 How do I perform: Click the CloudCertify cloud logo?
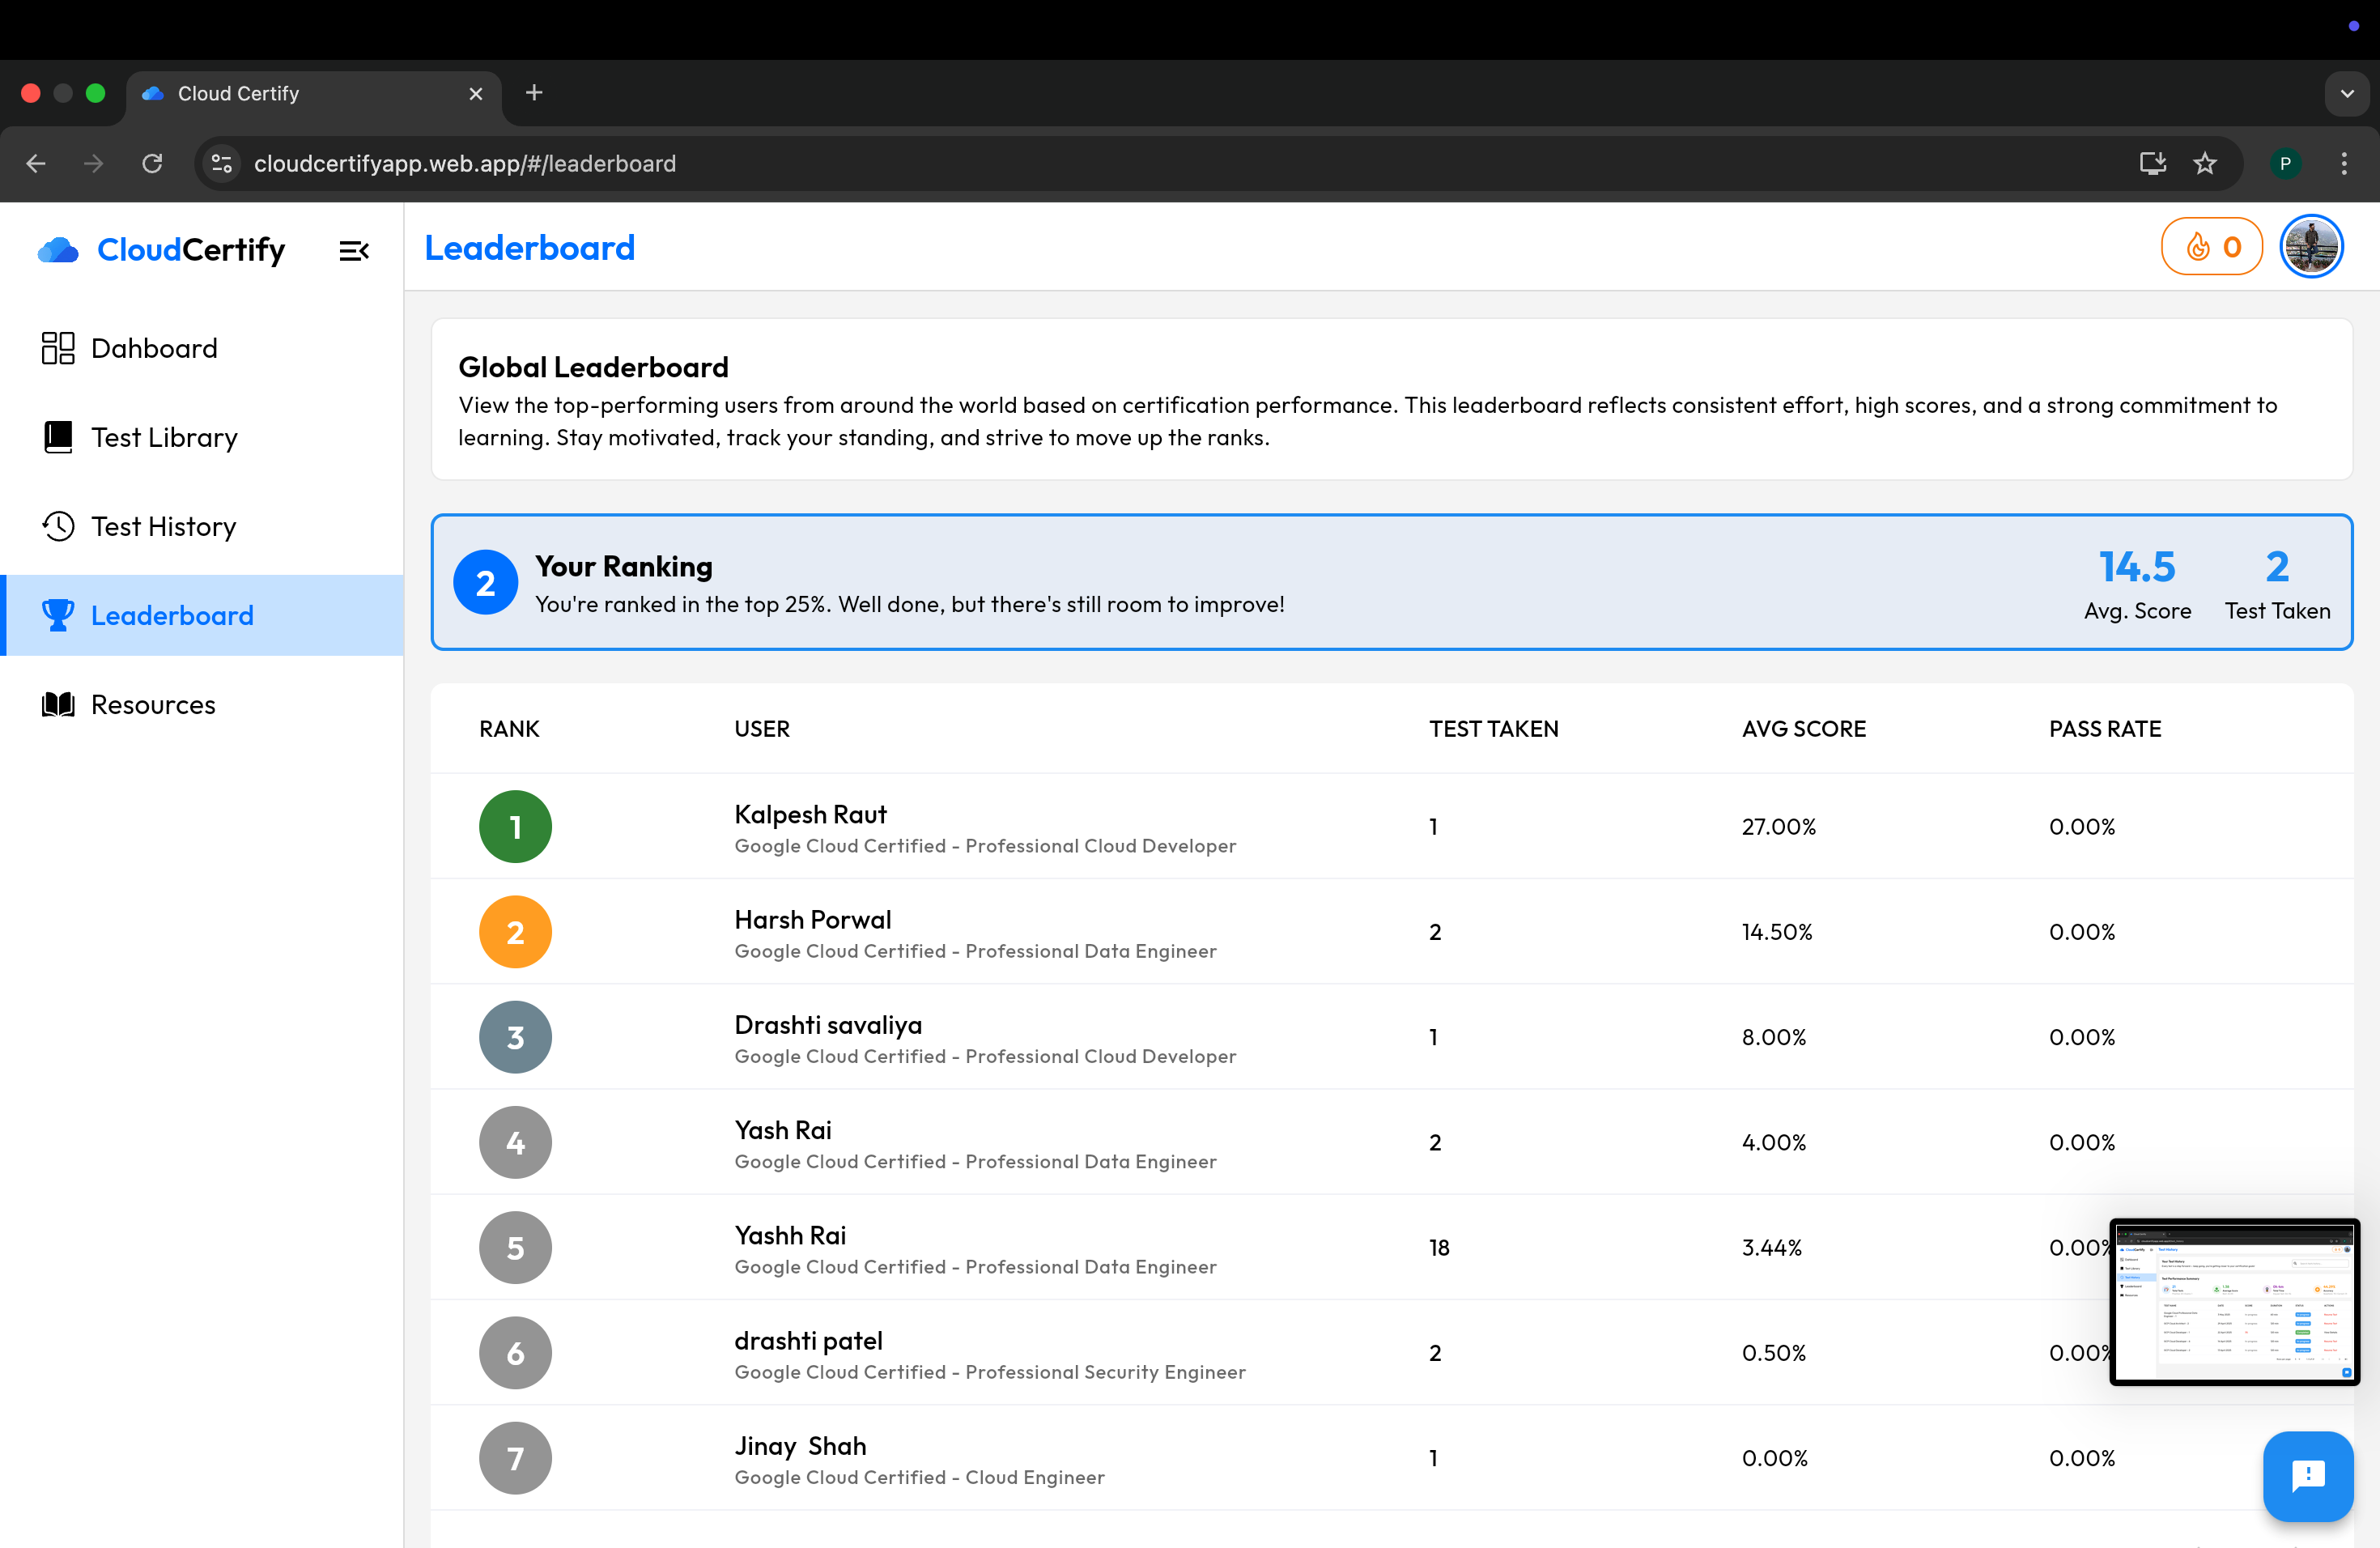(x=58, y=250)
